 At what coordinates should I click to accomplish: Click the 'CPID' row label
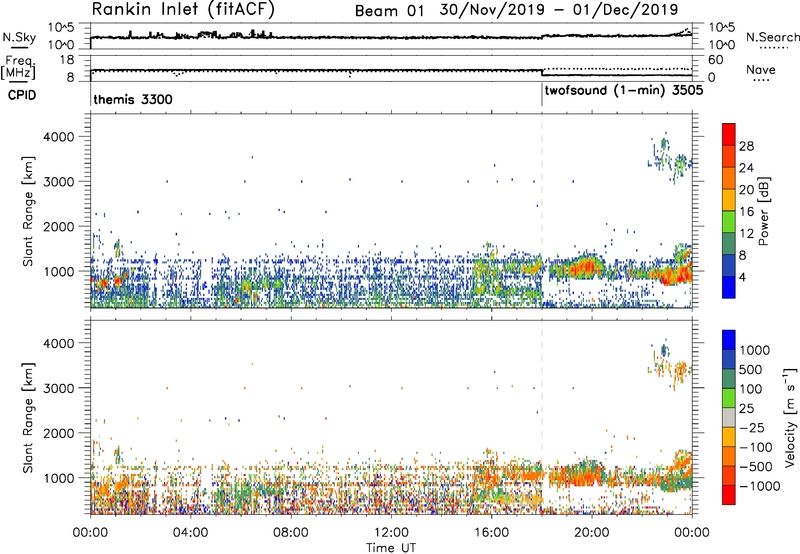tap(22, 95)
